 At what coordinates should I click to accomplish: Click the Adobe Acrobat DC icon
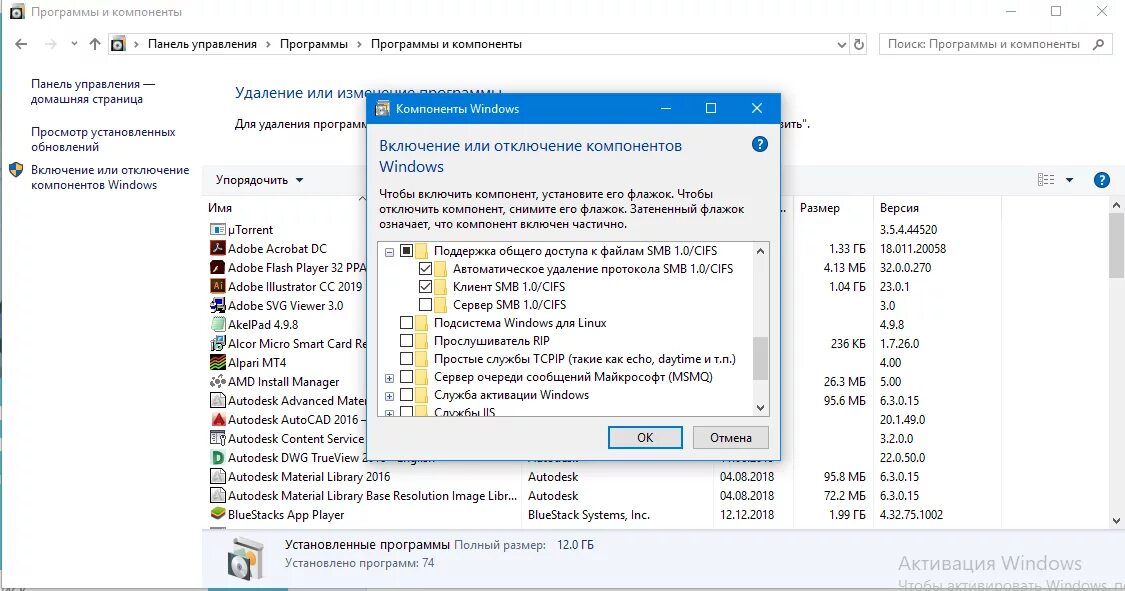217,248
